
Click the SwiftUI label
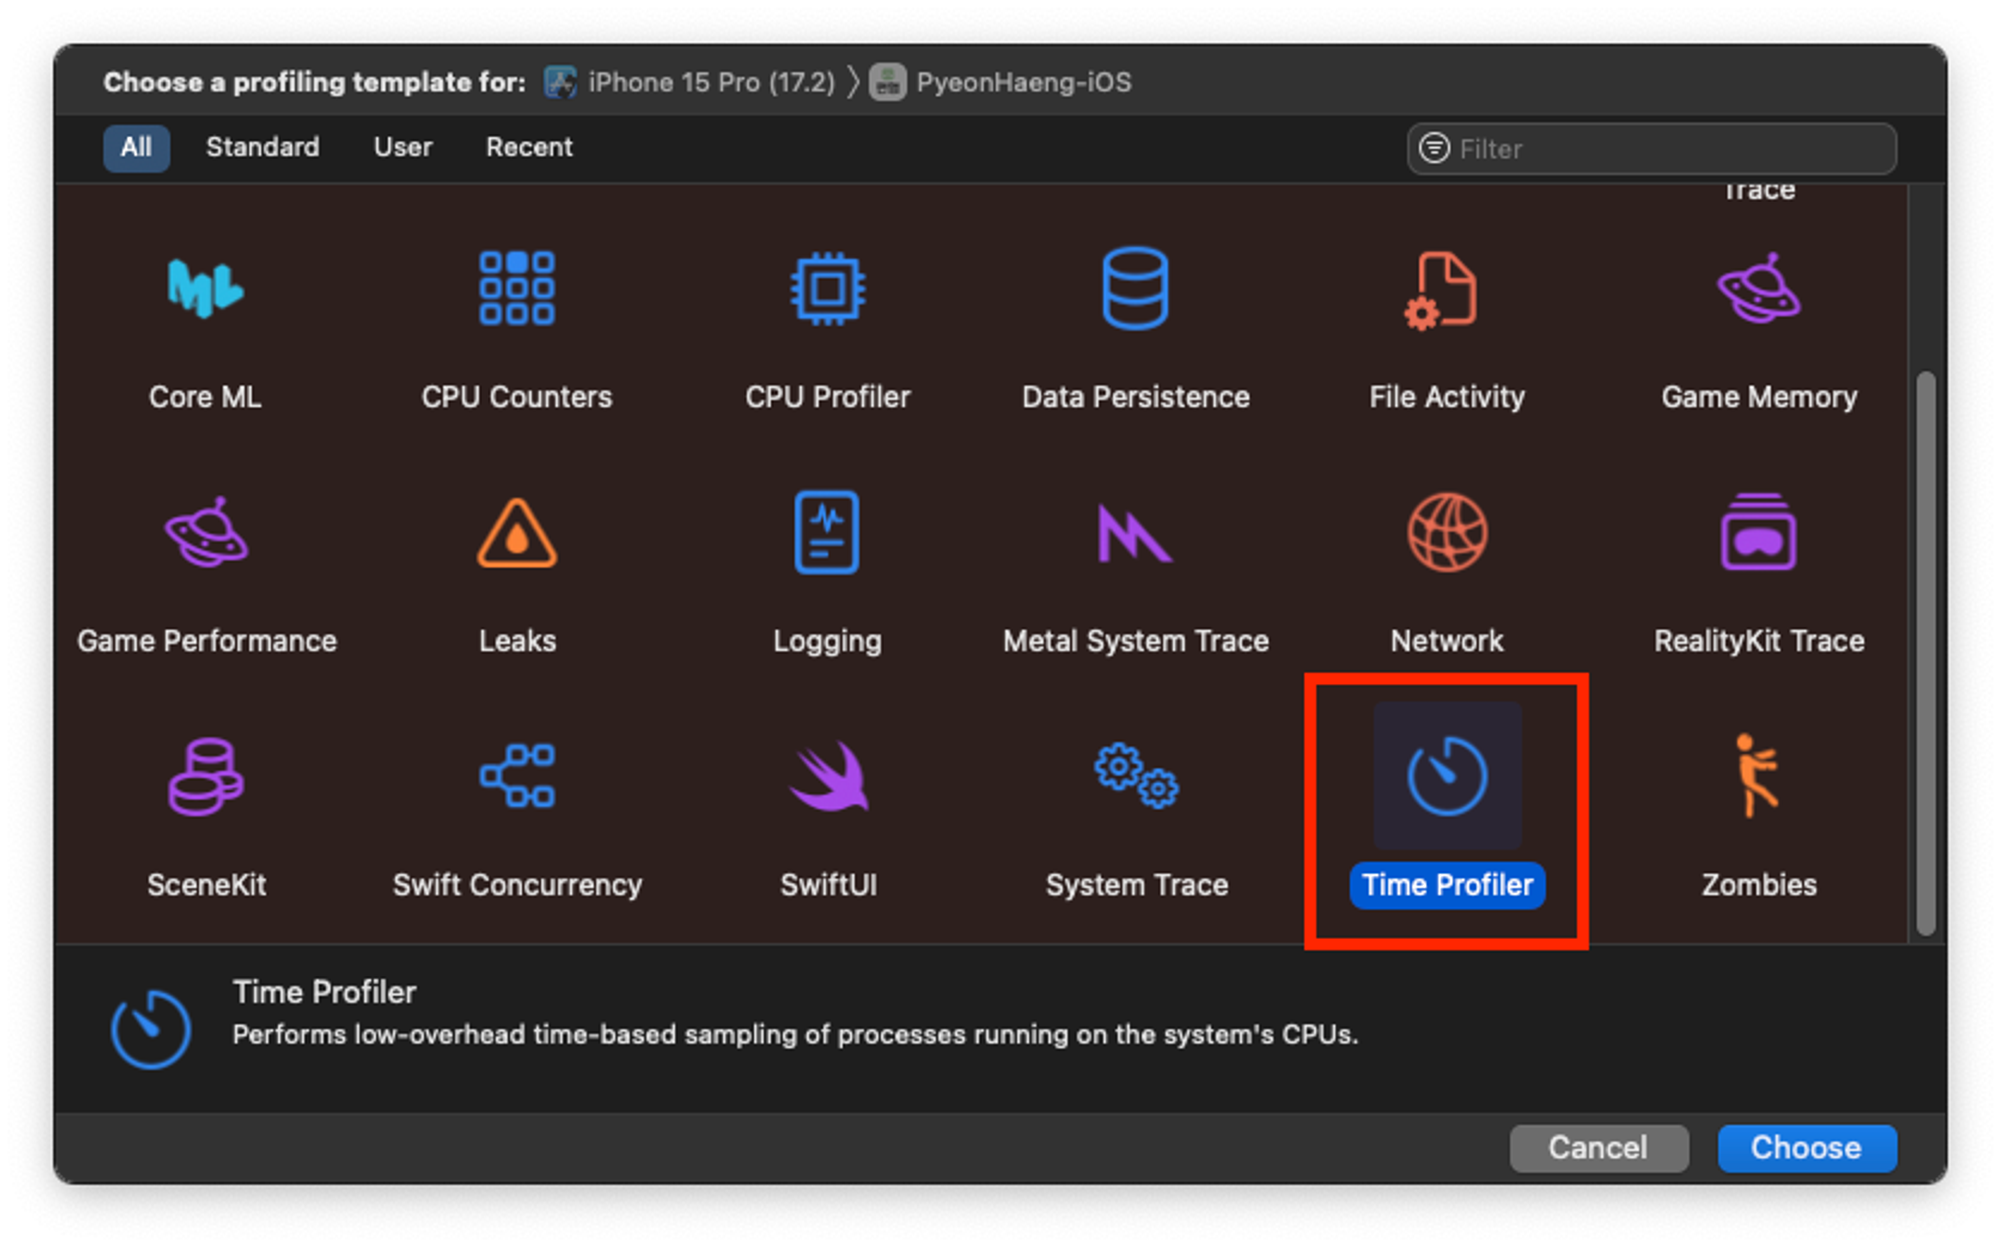[828, 885]
